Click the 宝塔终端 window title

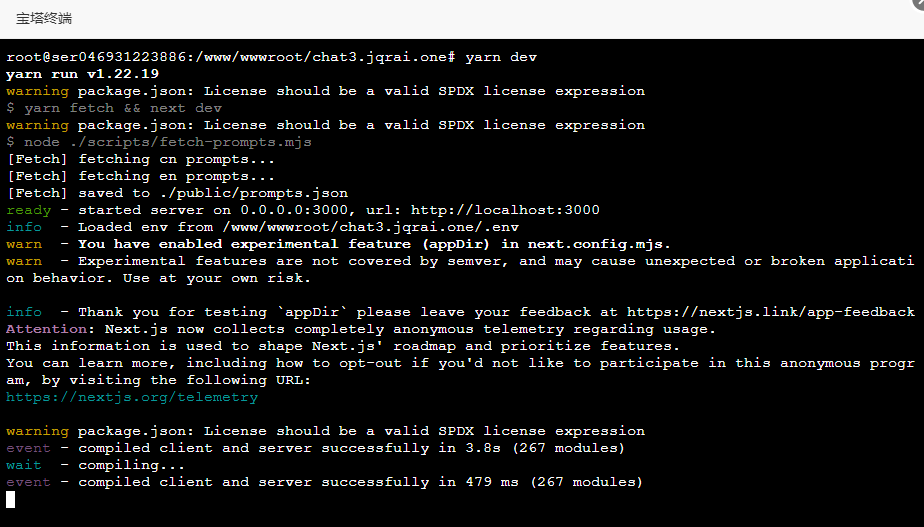[44, 18]
